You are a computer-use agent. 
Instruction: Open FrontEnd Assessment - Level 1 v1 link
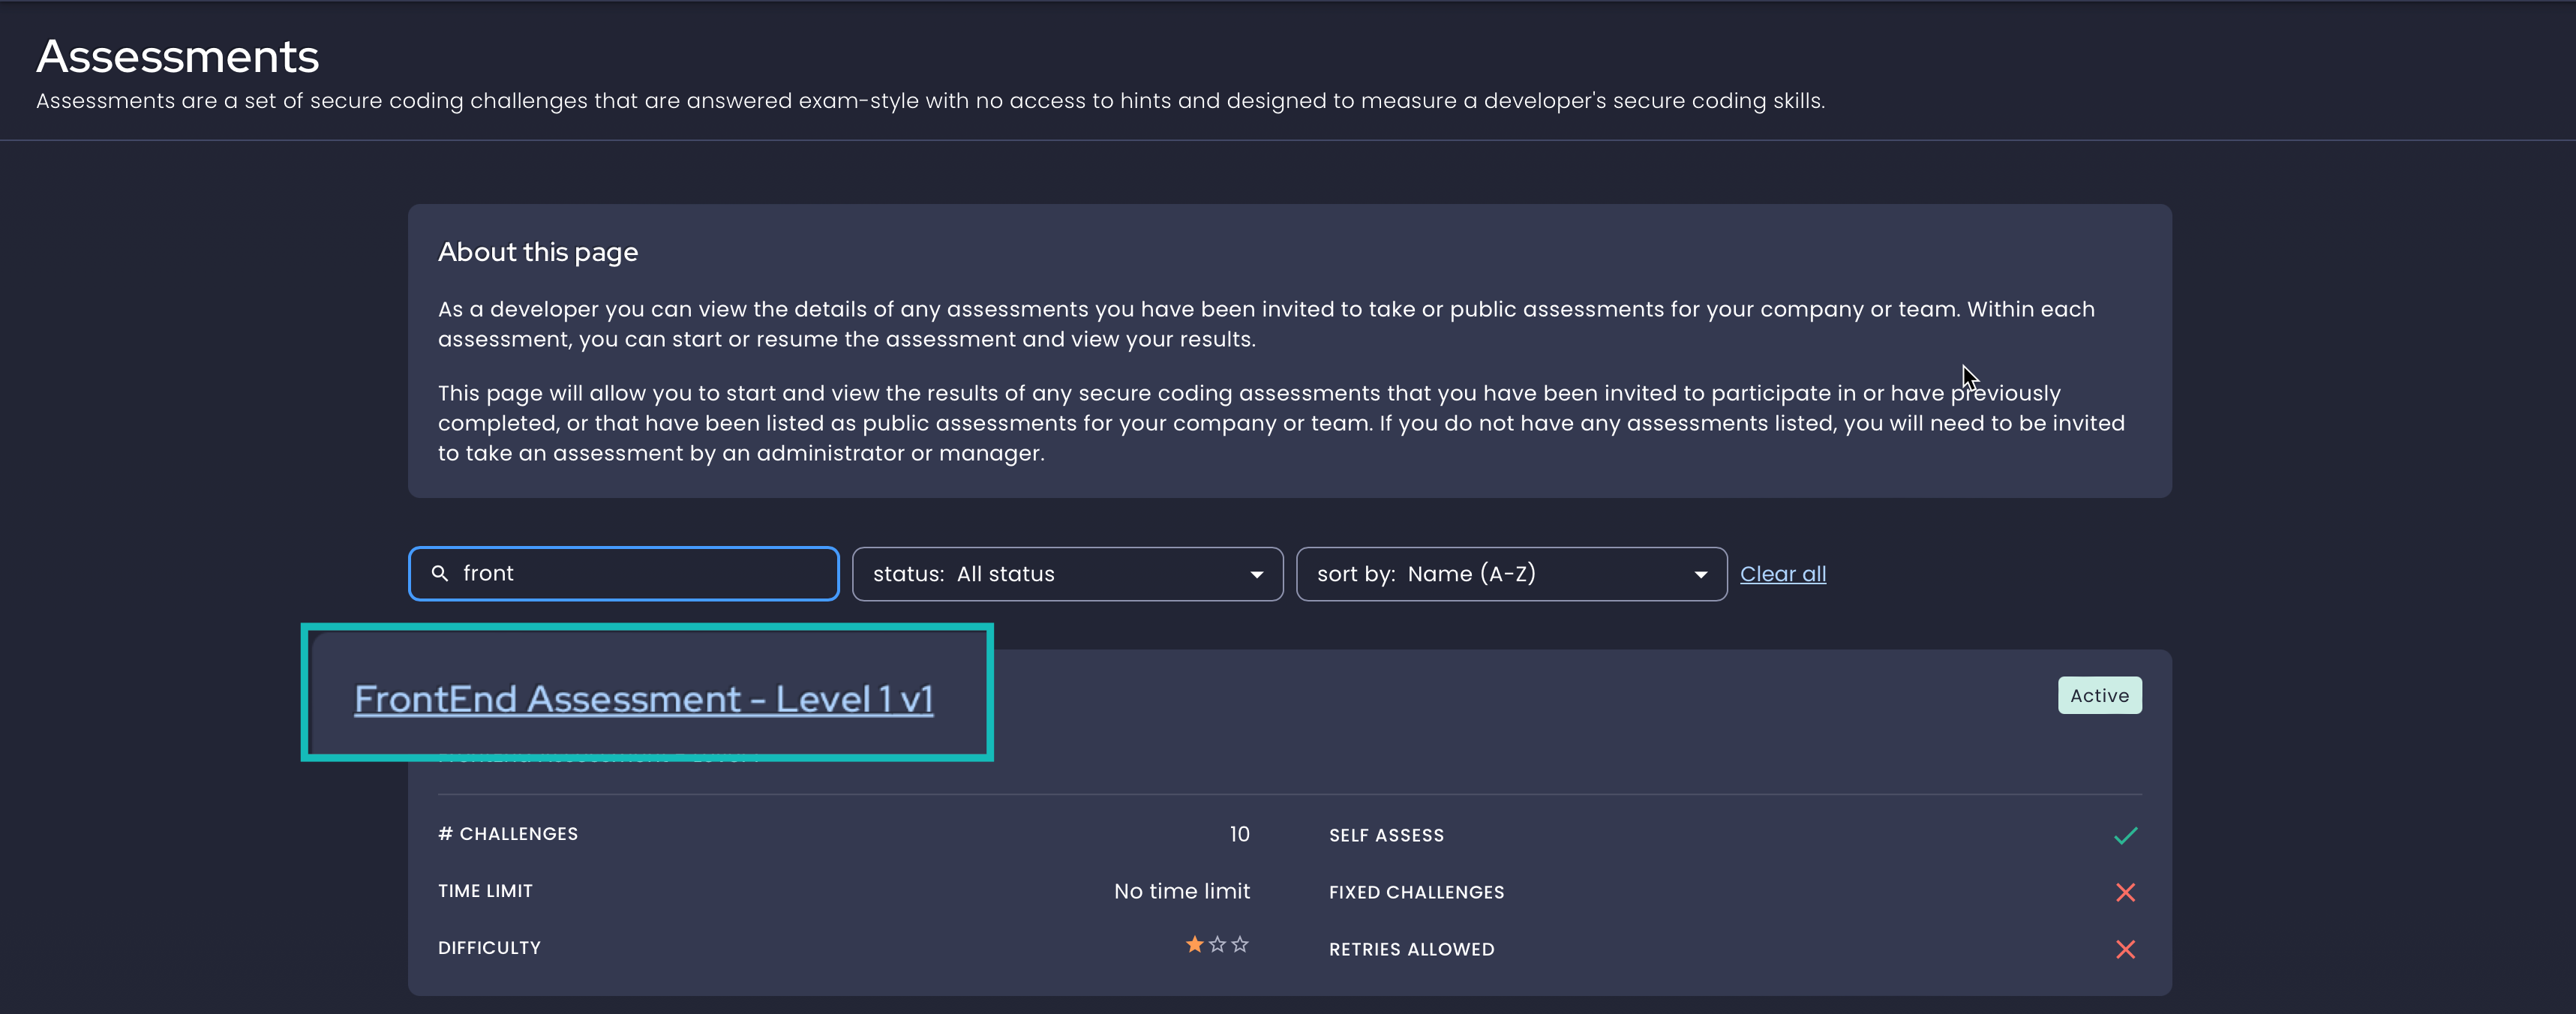tap(644, 698)
